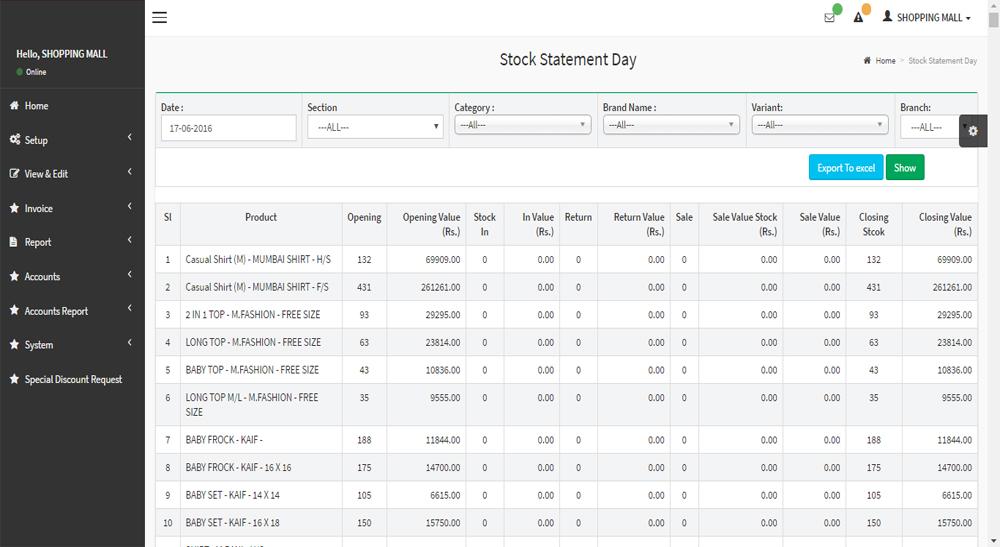This screenshot has height=547, width=1000.
Task: Open the Brand Name dropdown
Action: point(672,125)
